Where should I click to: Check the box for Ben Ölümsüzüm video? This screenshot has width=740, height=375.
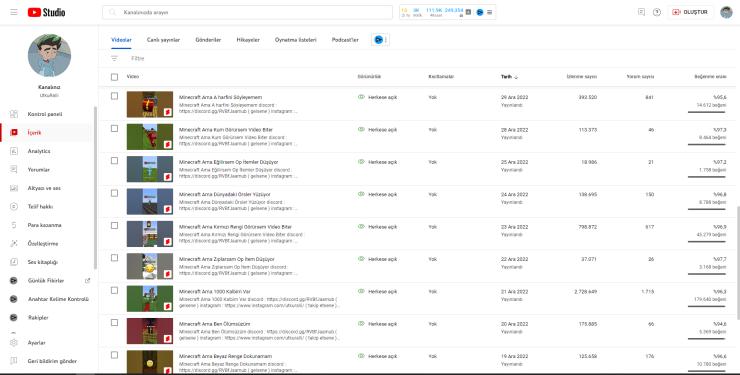[114, 323]
